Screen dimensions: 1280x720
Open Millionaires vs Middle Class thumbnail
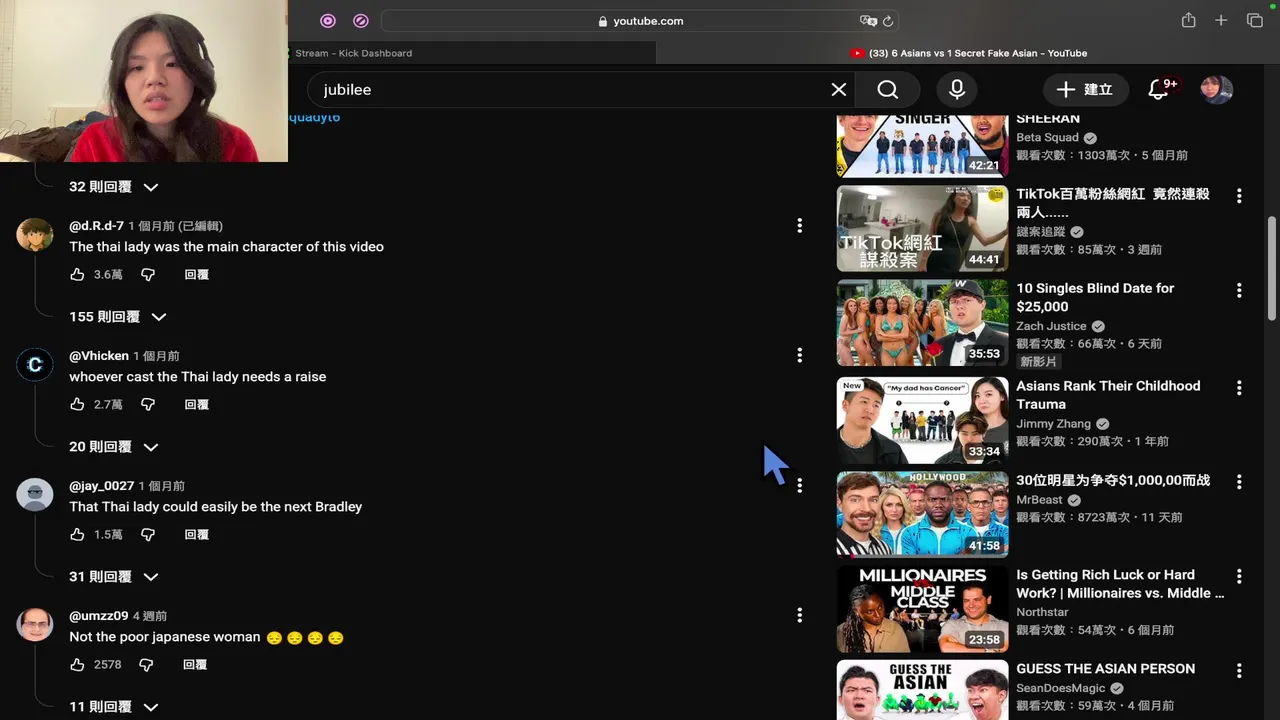click(922, 609)
